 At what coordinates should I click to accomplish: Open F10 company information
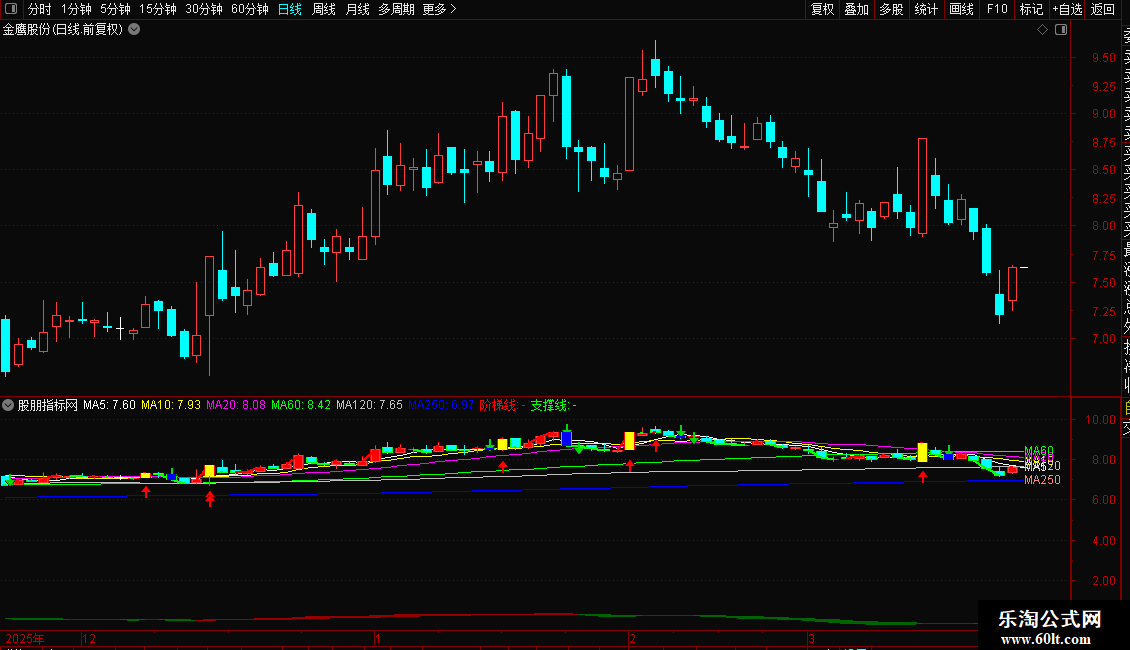click(997, 9)
